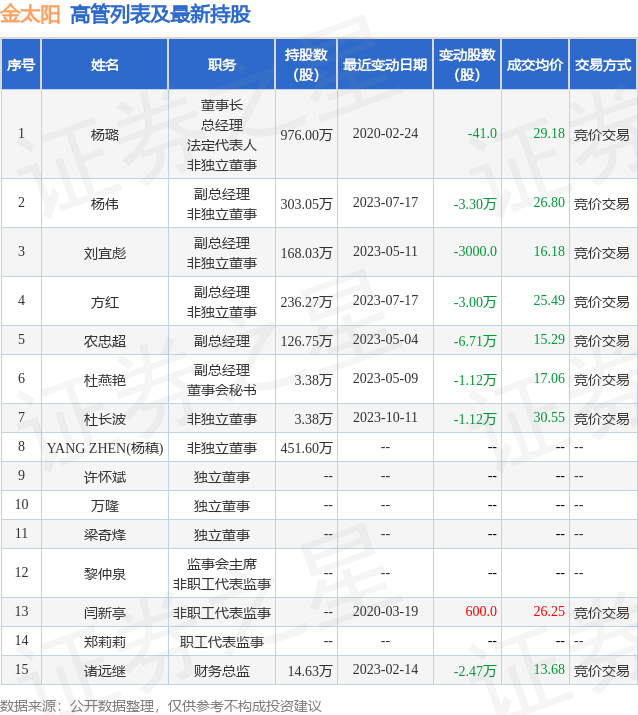Click the date 2023-05-09

point(385,378)
